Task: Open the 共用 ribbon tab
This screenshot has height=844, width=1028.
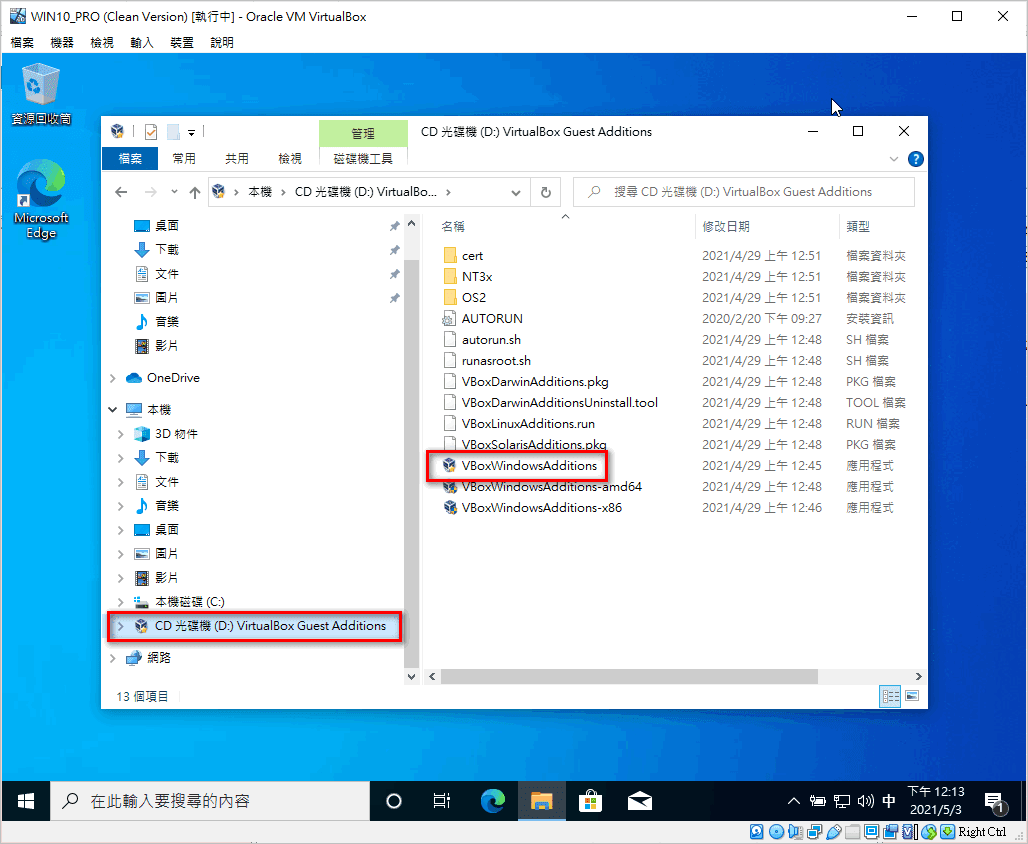Action: click(x=237, y=159)
